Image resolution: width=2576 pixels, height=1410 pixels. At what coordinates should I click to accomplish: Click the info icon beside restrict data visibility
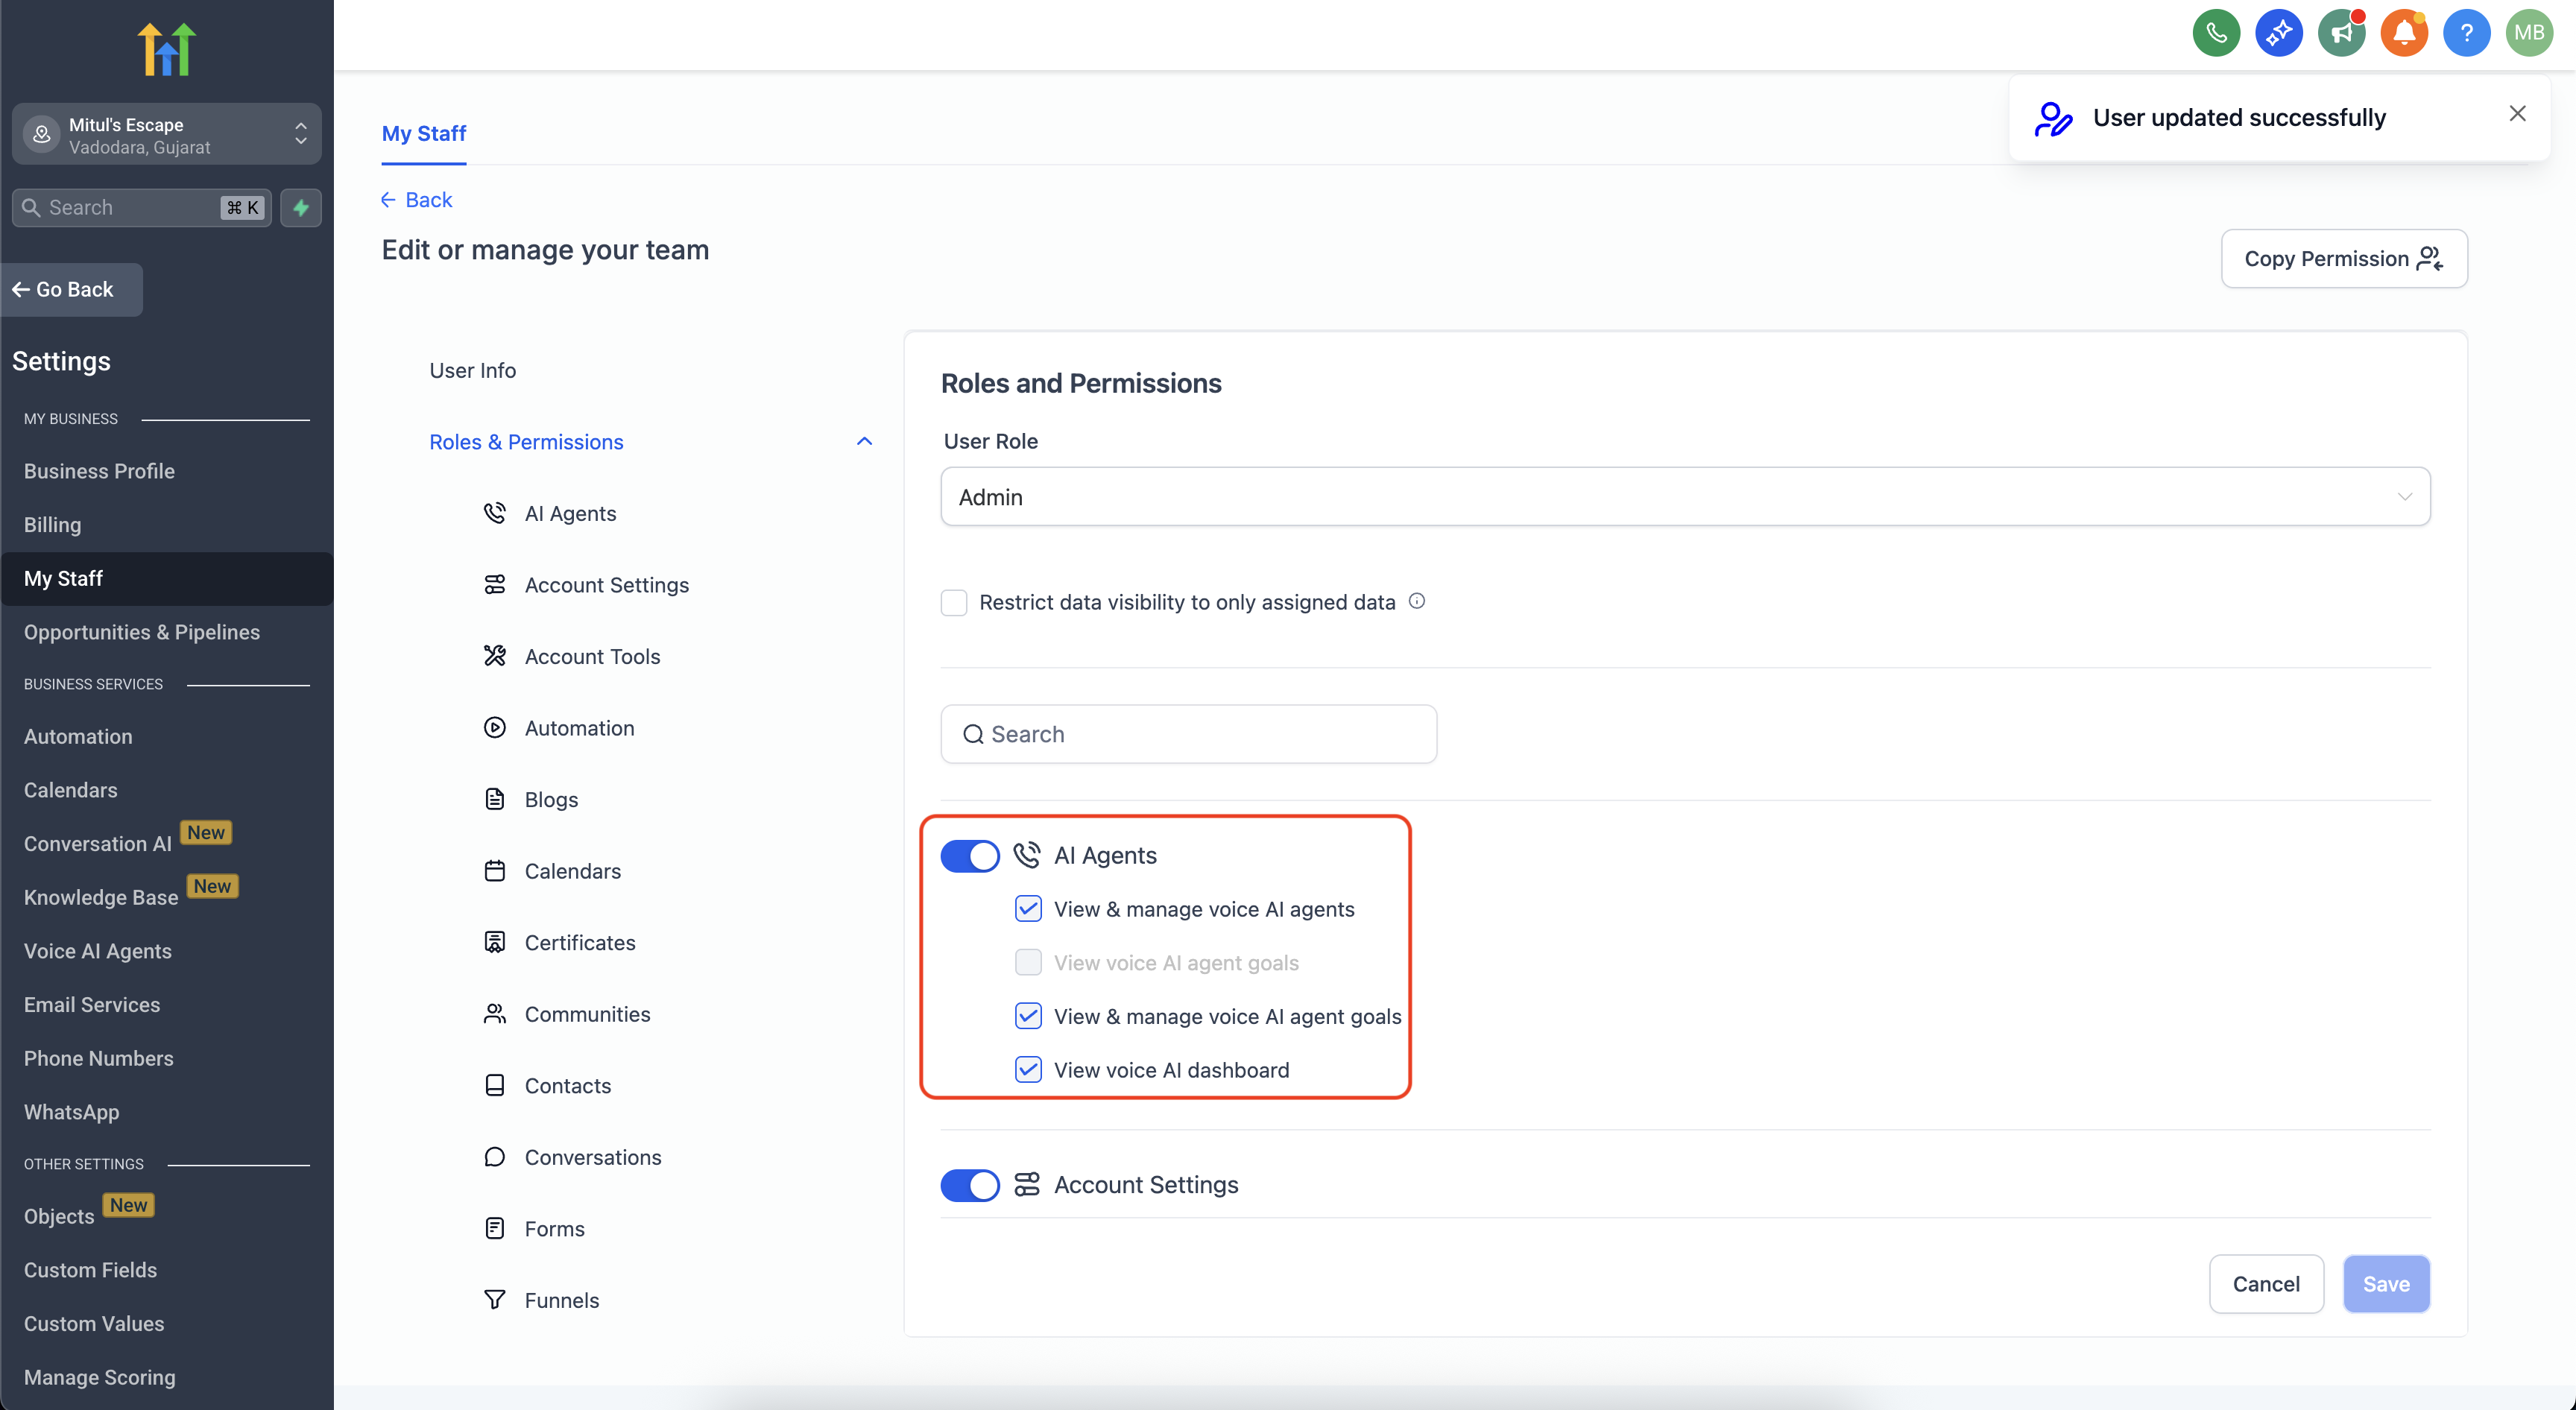[x=1416, y=601]
